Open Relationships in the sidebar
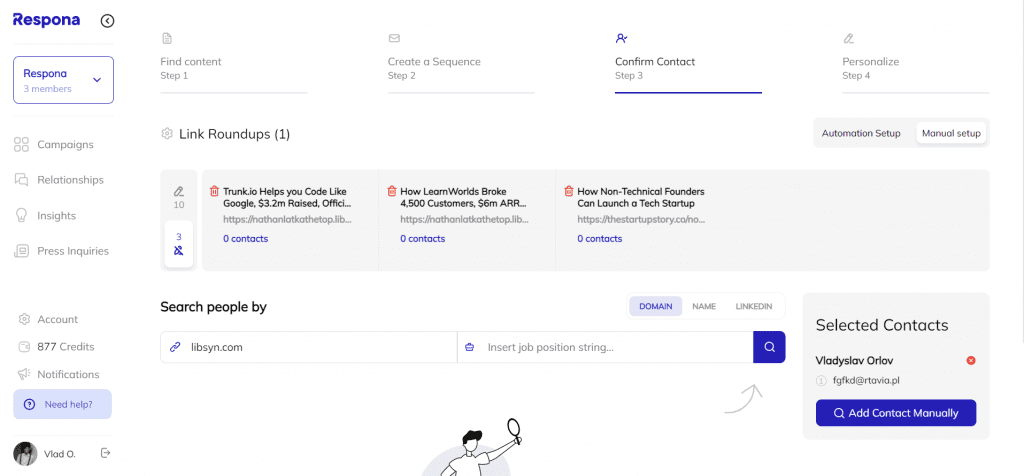Screen dimensions: 1024x476 pos(59,180)
